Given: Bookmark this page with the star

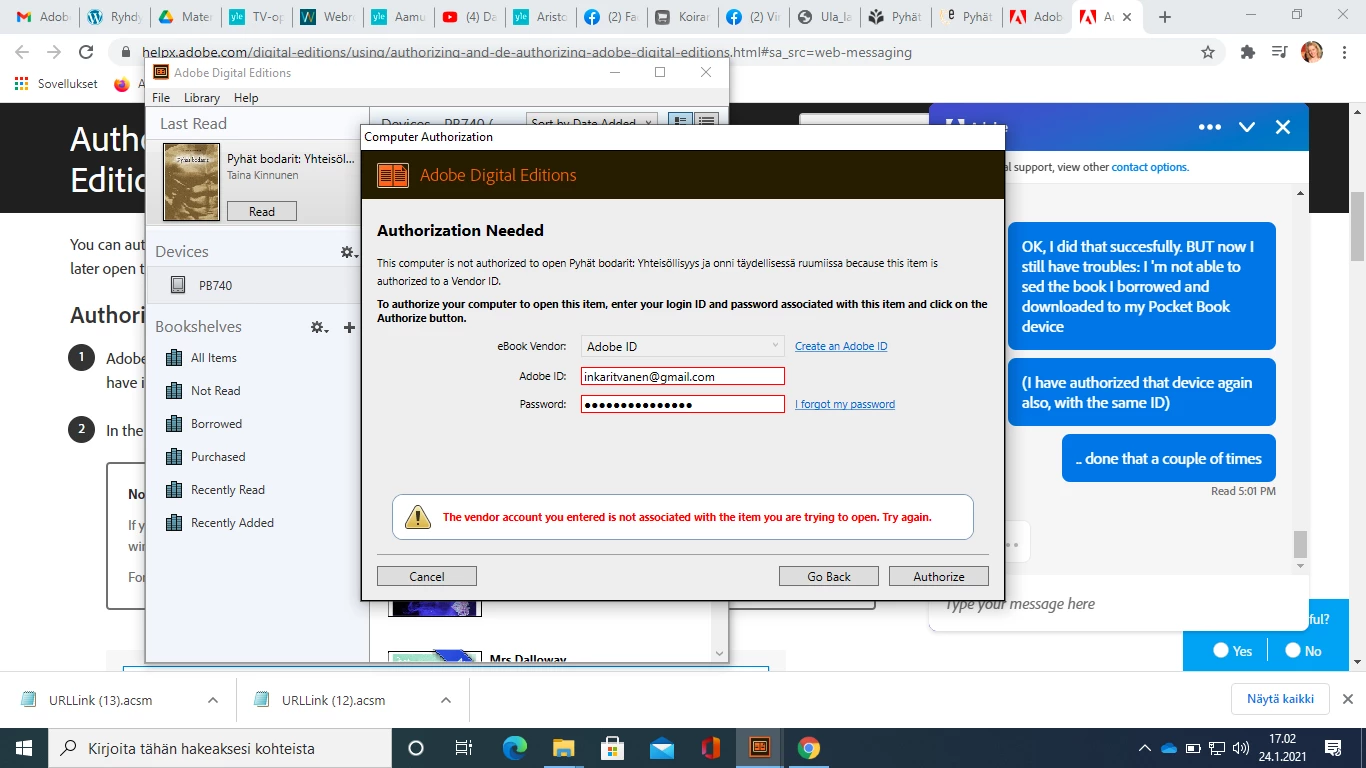Looking at the screenshot, I should click(1208, 52).
